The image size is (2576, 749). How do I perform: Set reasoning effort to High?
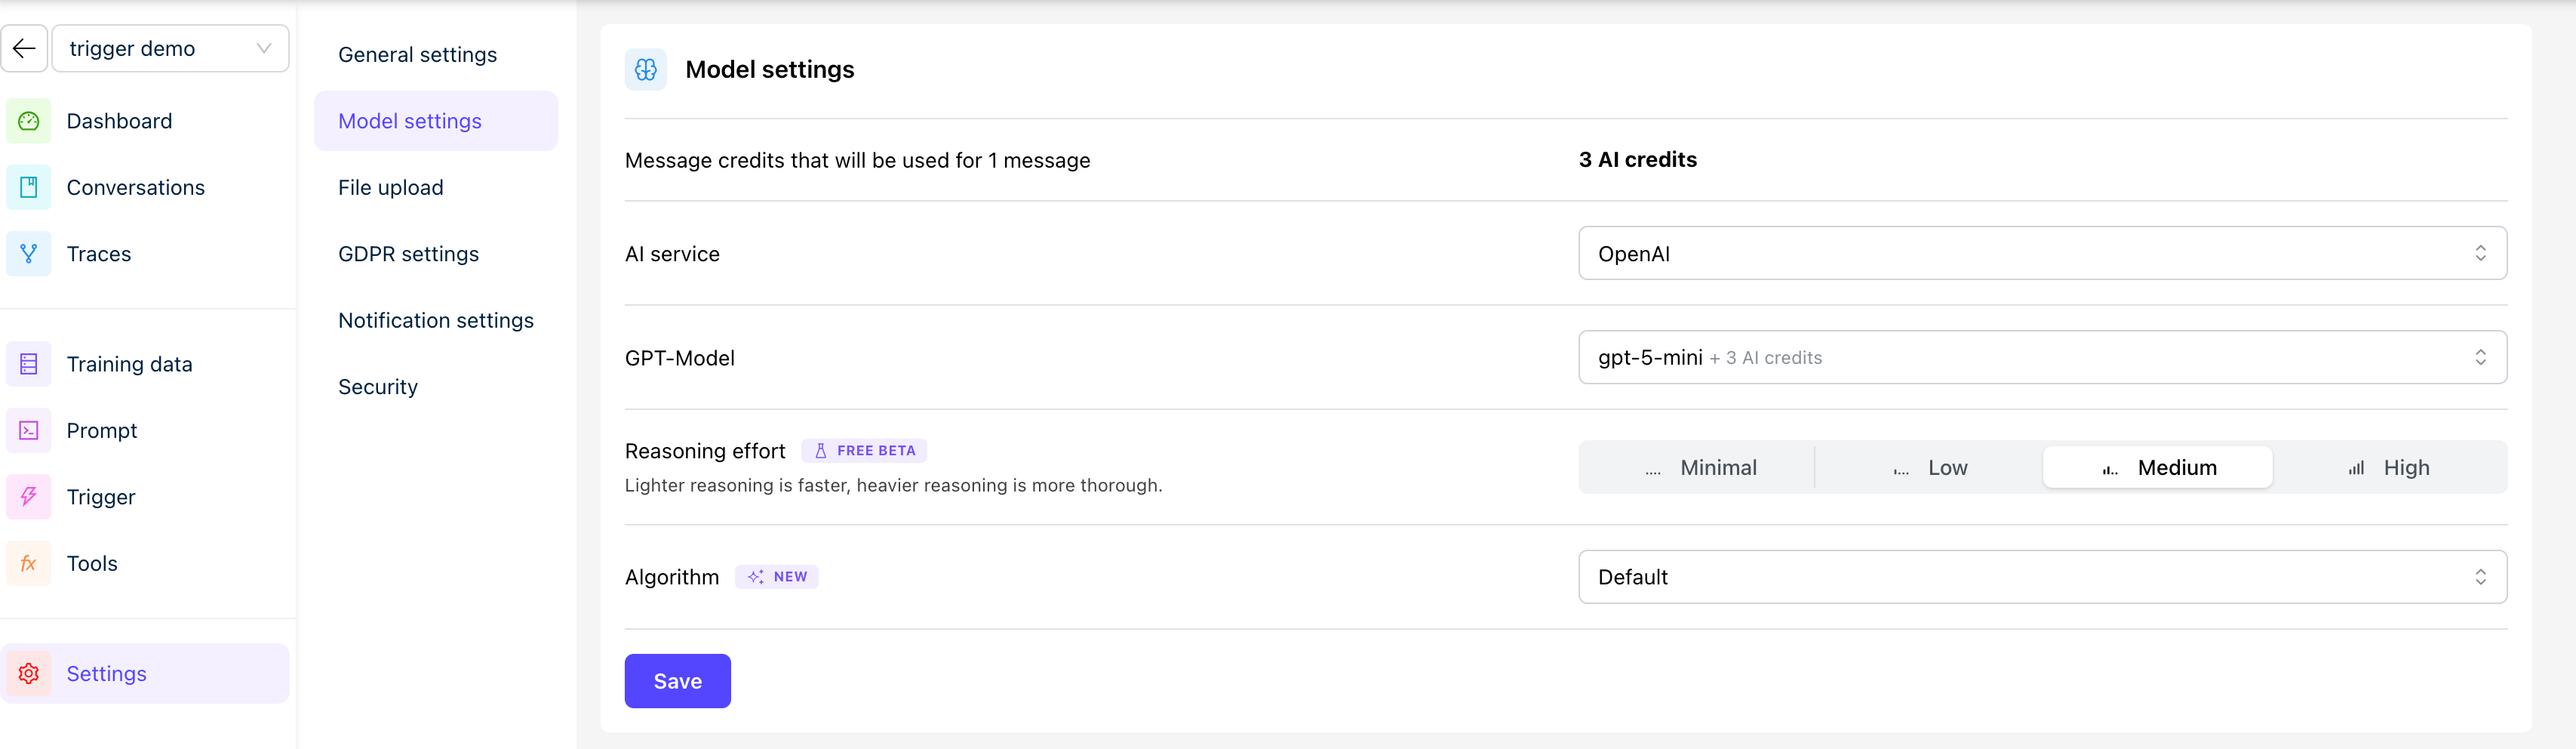click(2390, 468)
